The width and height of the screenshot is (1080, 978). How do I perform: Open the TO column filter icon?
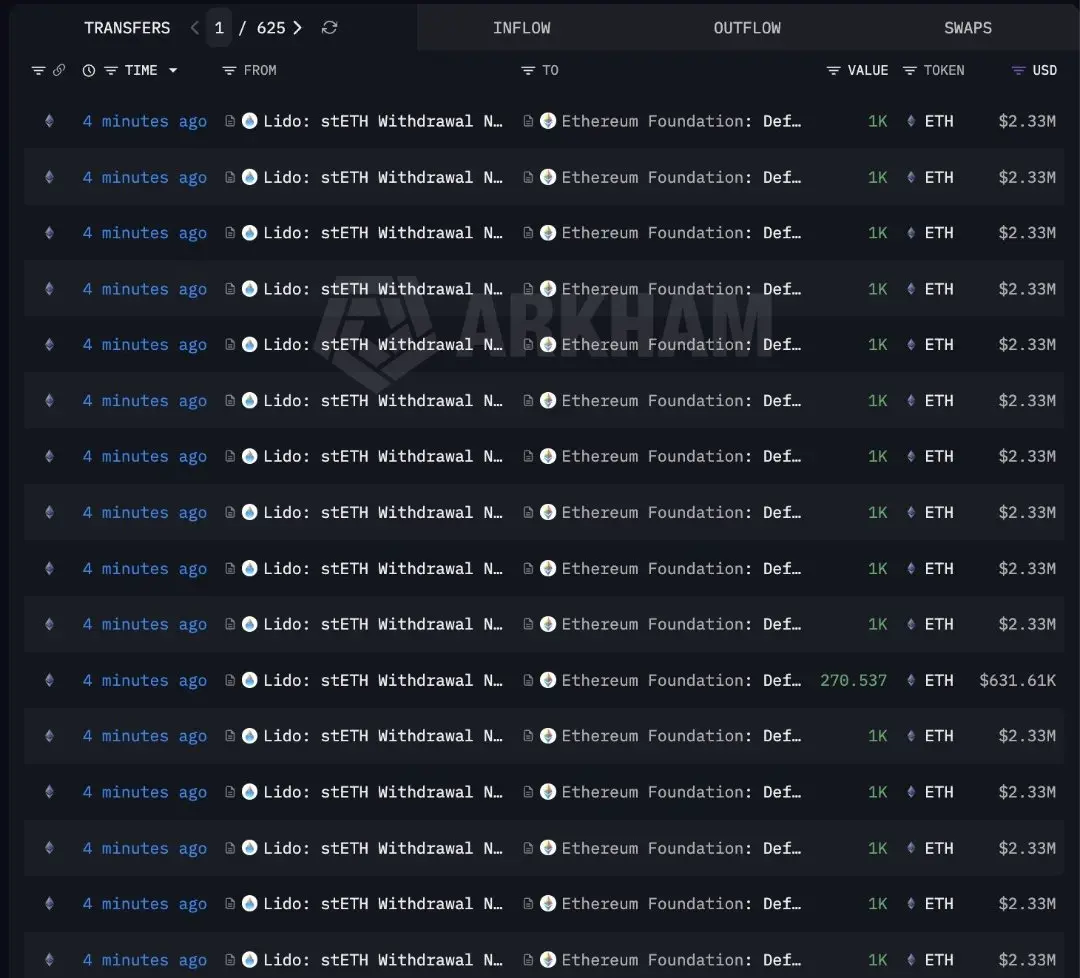pyautogui.click(x=528, y=70)
